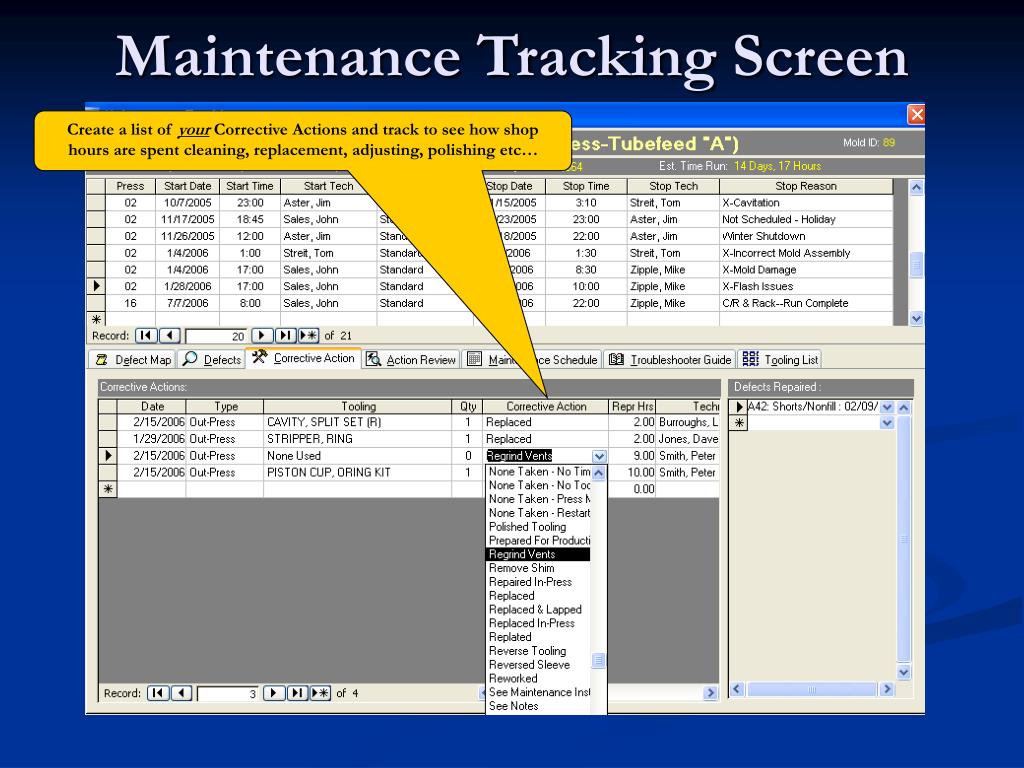The width and height of the screenshot is (1024, 768).
Task: Click the Corrective Action column header
Action: tap(546, 406)
